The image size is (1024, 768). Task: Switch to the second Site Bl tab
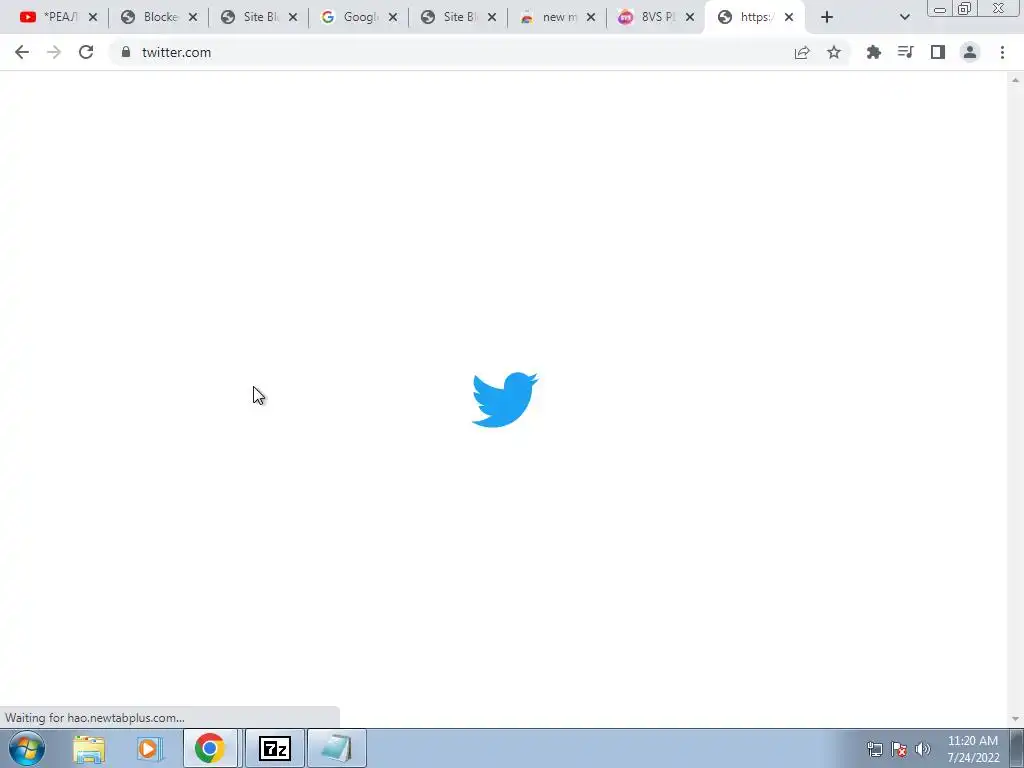click(452, 17)
